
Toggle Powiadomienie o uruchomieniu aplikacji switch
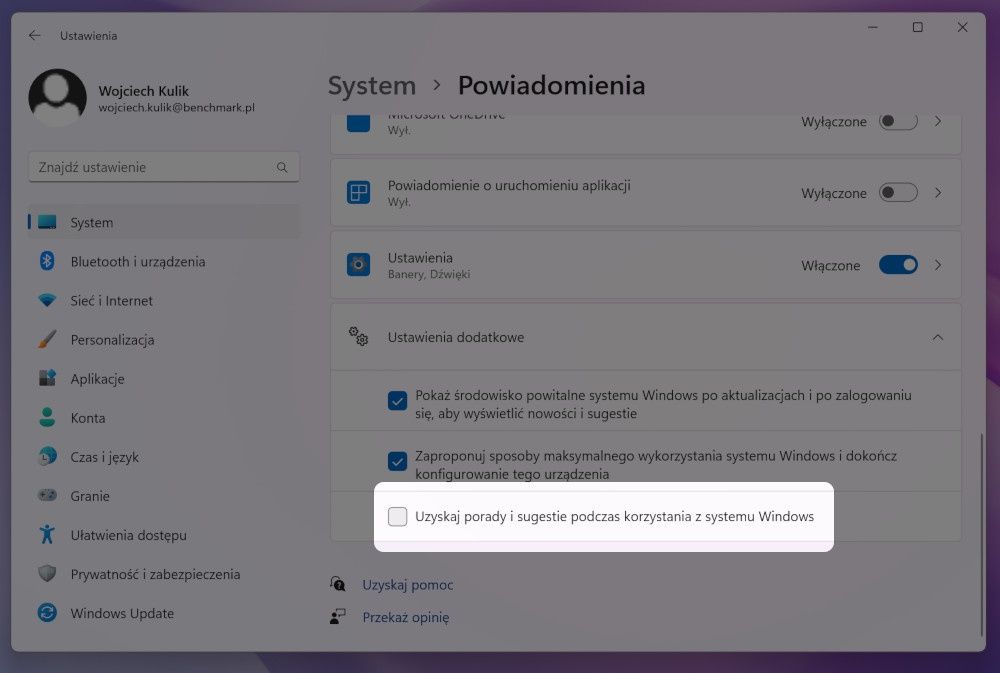tap(898, 193)
